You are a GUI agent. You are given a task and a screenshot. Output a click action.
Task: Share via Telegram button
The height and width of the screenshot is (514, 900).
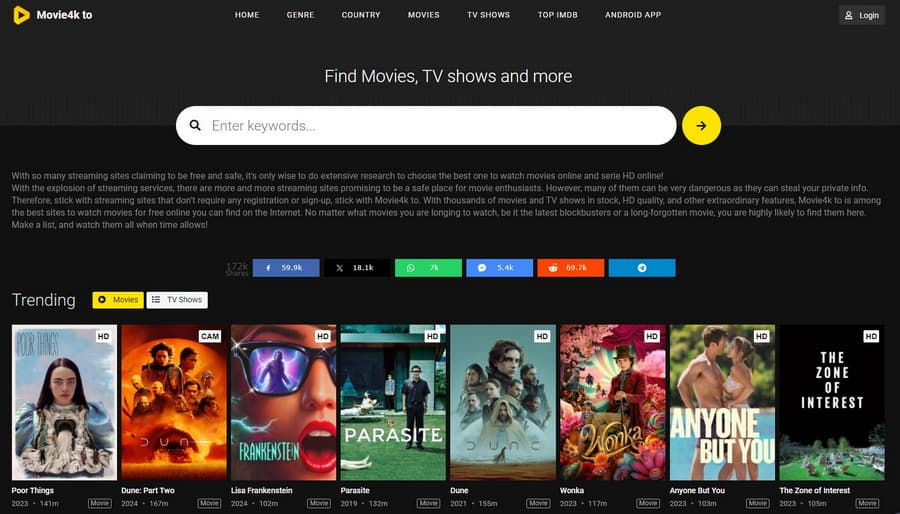click(642, 268)
